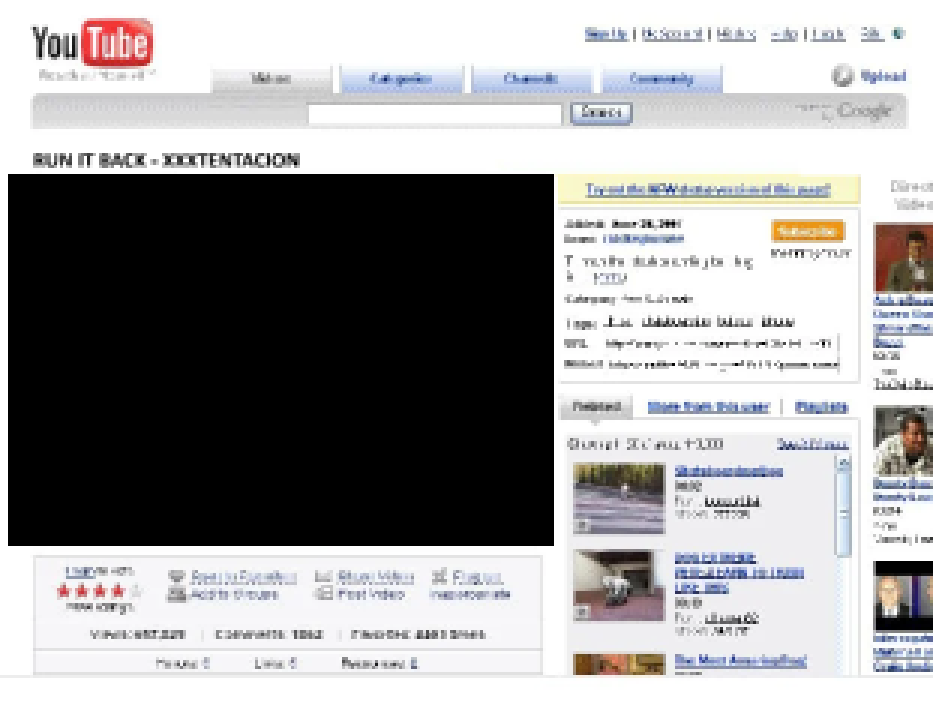Click title link under top director thumbnail
Screen dimensions: 933x704
click(903, 321)
